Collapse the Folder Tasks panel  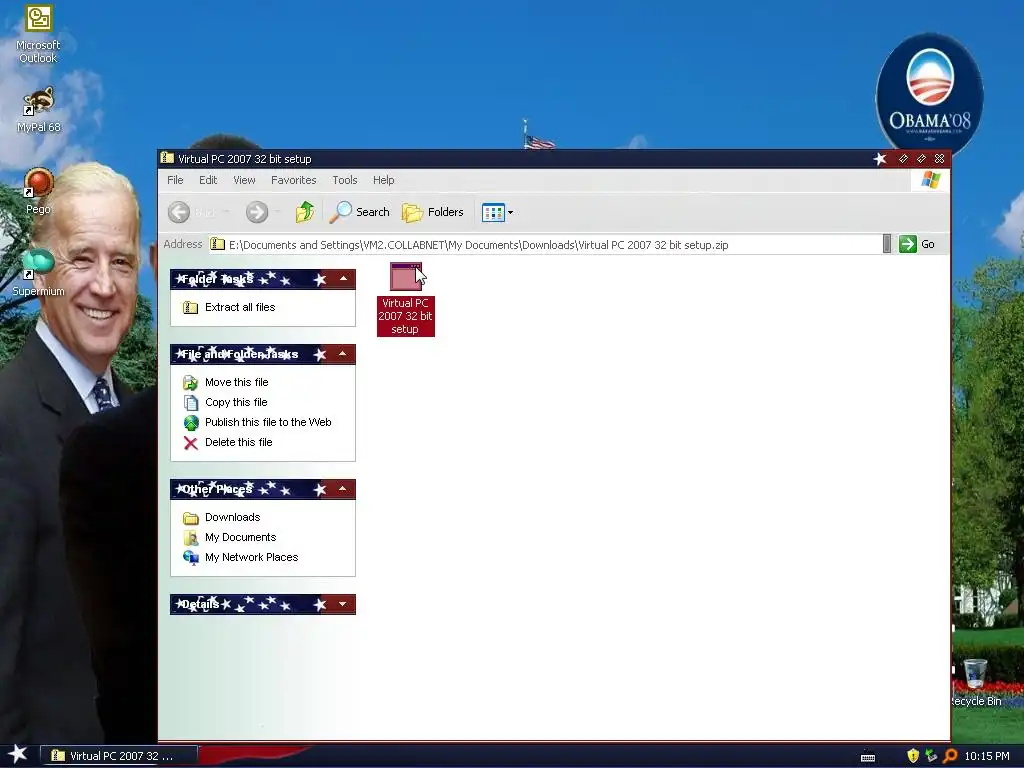[x=343, y=279]
